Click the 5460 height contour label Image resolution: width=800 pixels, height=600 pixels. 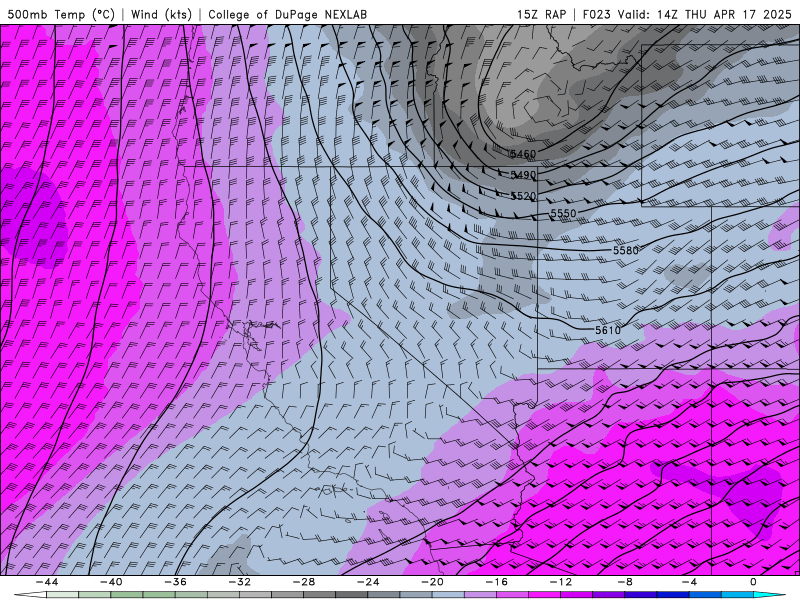523,154
